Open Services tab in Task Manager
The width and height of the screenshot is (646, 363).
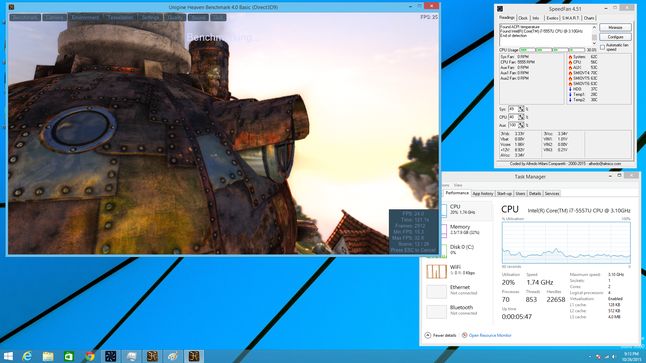[552, 193]
